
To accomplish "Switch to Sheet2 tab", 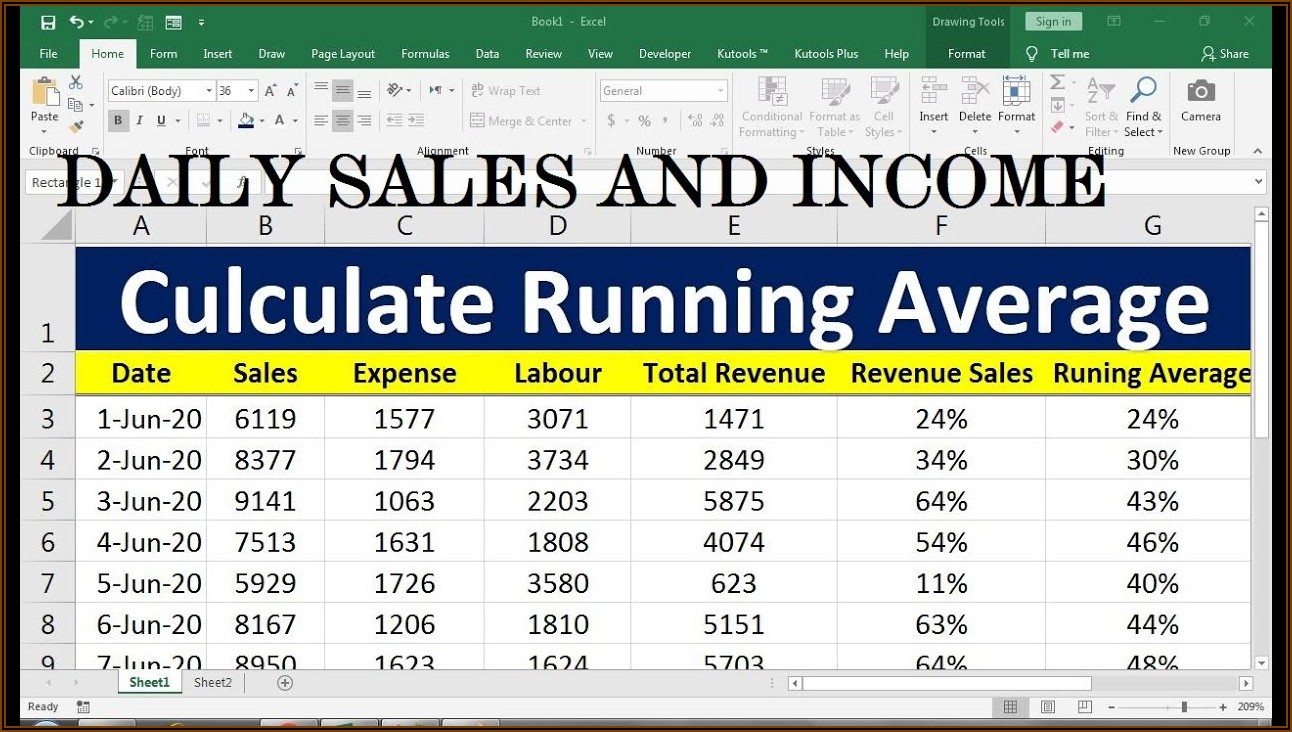I will click(x=213, y=683).
